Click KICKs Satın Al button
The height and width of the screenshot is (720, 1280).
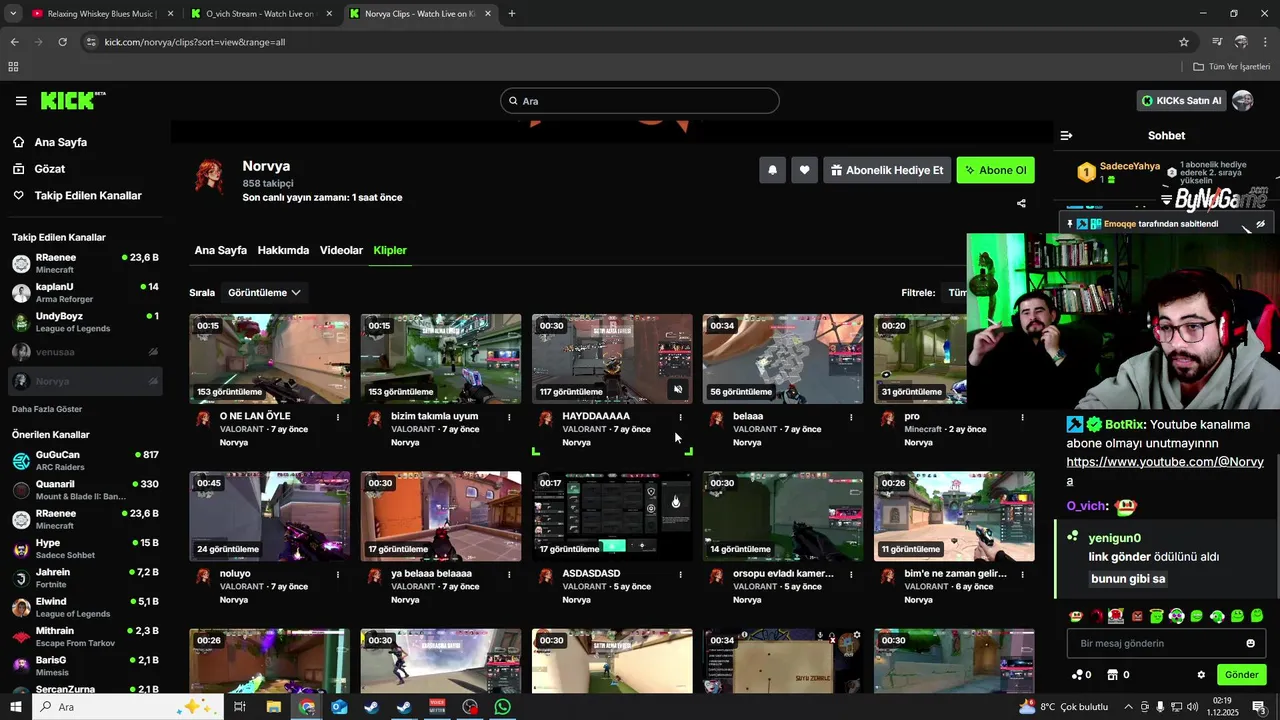1181,101
